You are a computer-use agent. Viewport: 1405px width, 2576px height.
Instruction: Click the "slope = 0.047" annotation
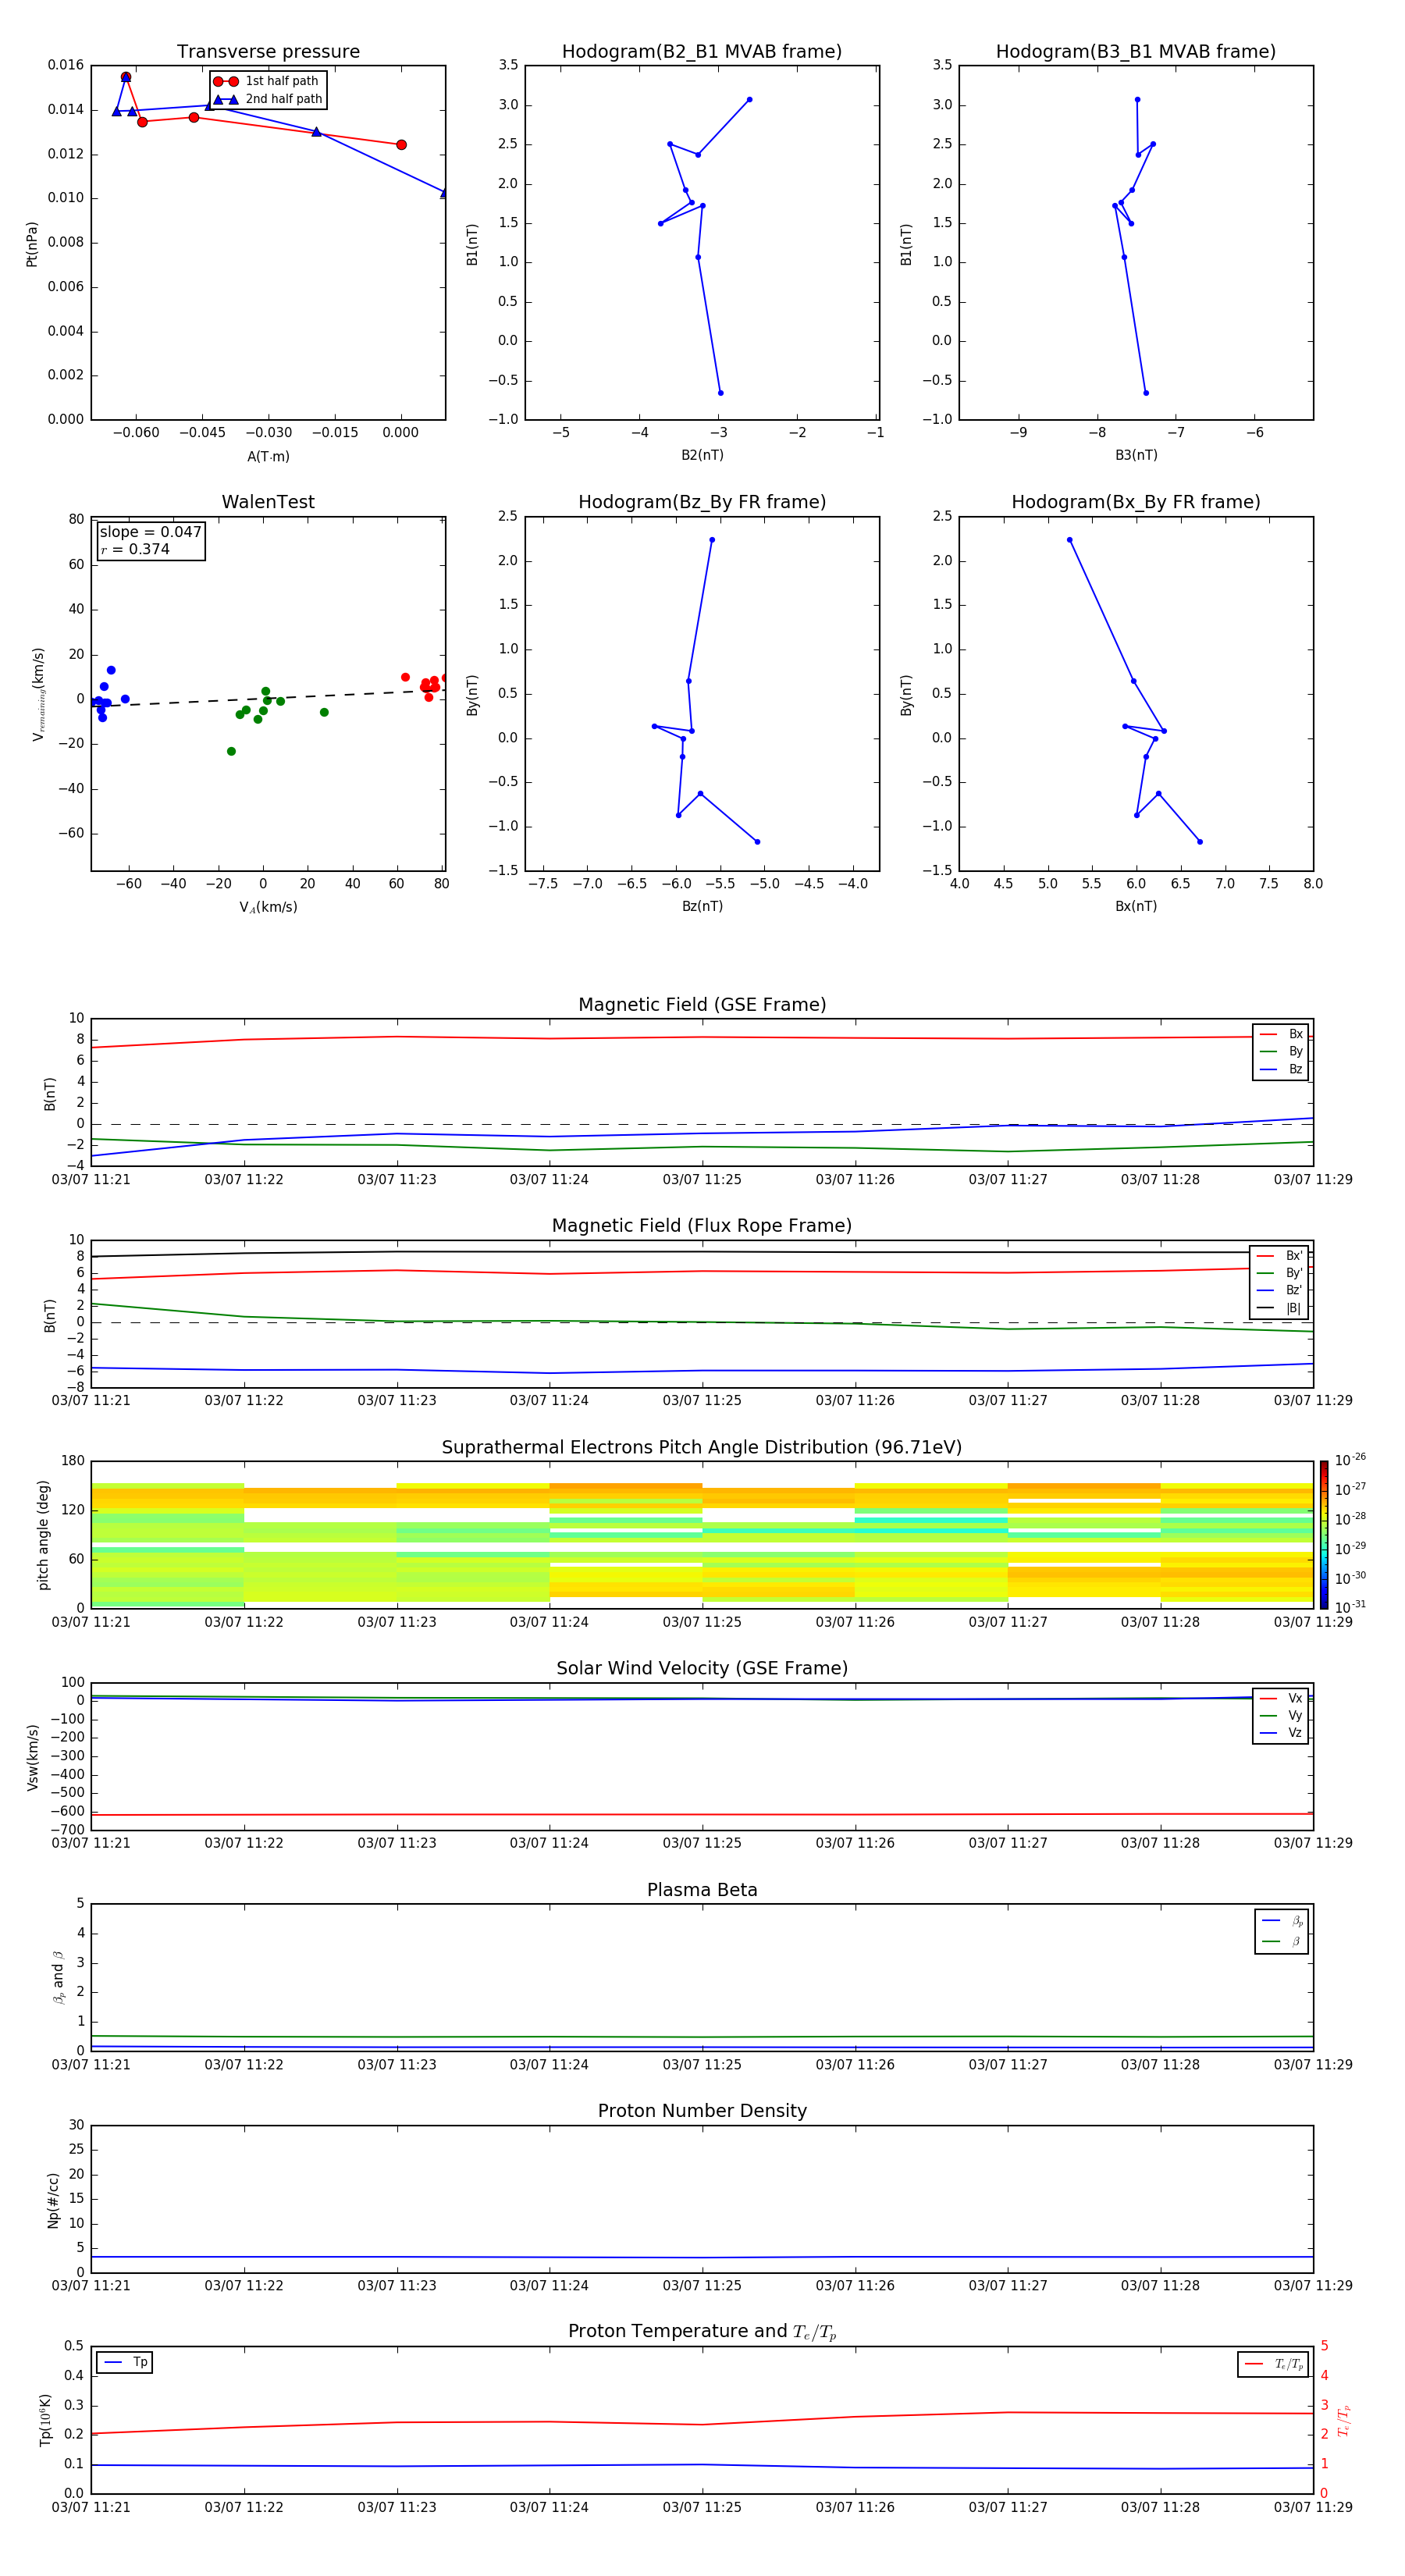click(150, 532)
